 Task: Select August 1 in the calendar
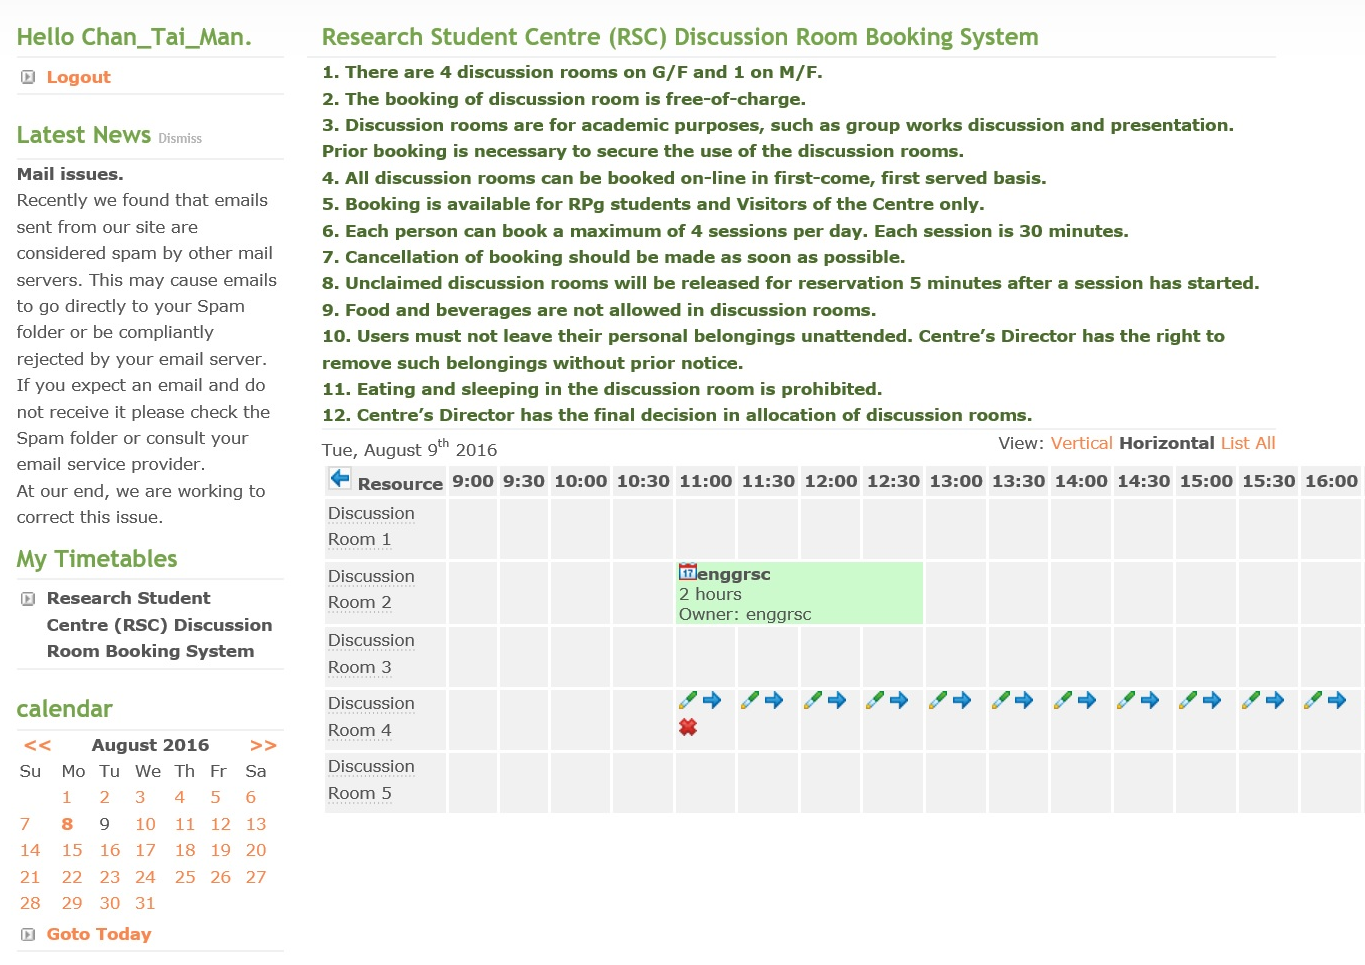tap(67, 797)
